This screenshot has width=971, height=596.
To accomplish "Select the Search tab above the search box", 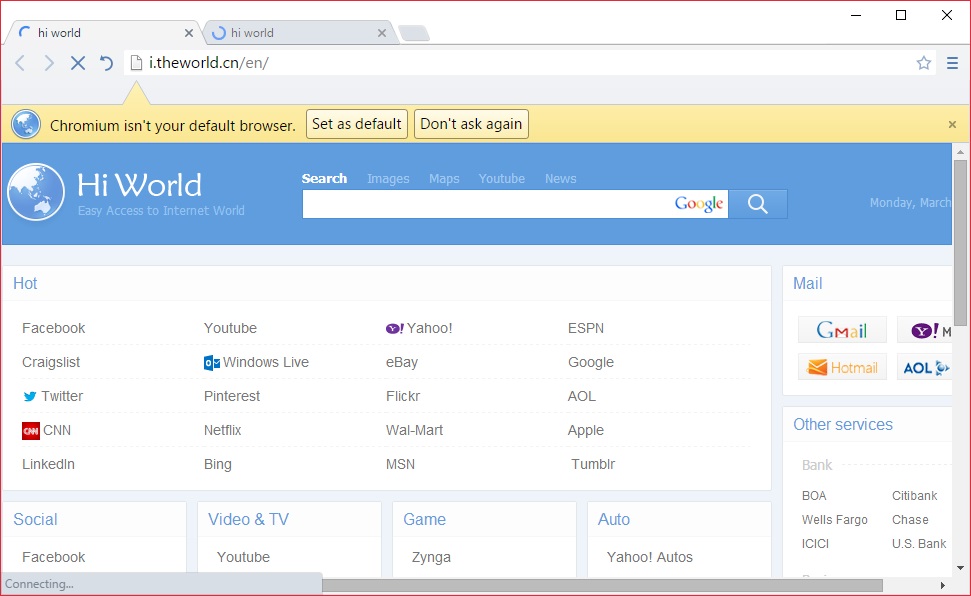I will (324, 178).
